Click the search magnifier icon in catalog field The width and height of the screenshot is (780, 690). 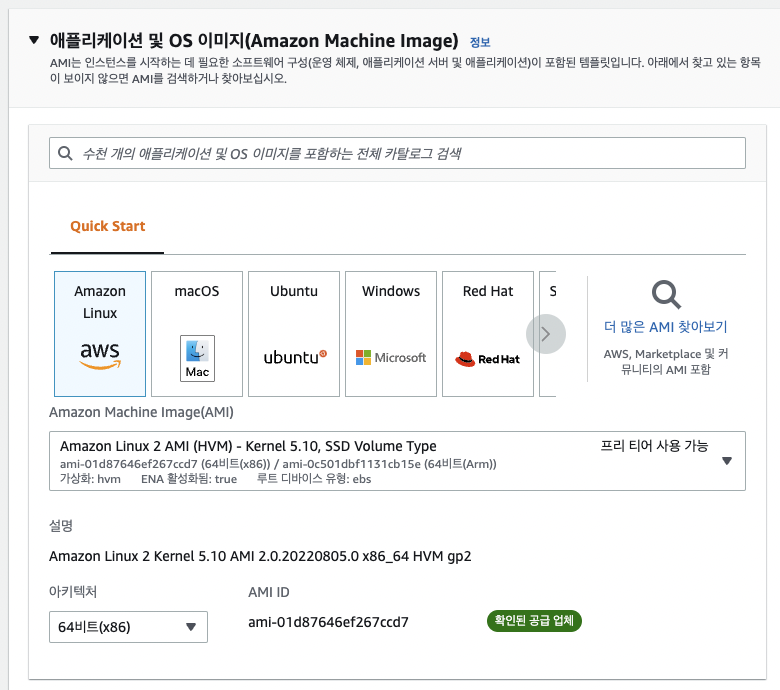(65, 153)
